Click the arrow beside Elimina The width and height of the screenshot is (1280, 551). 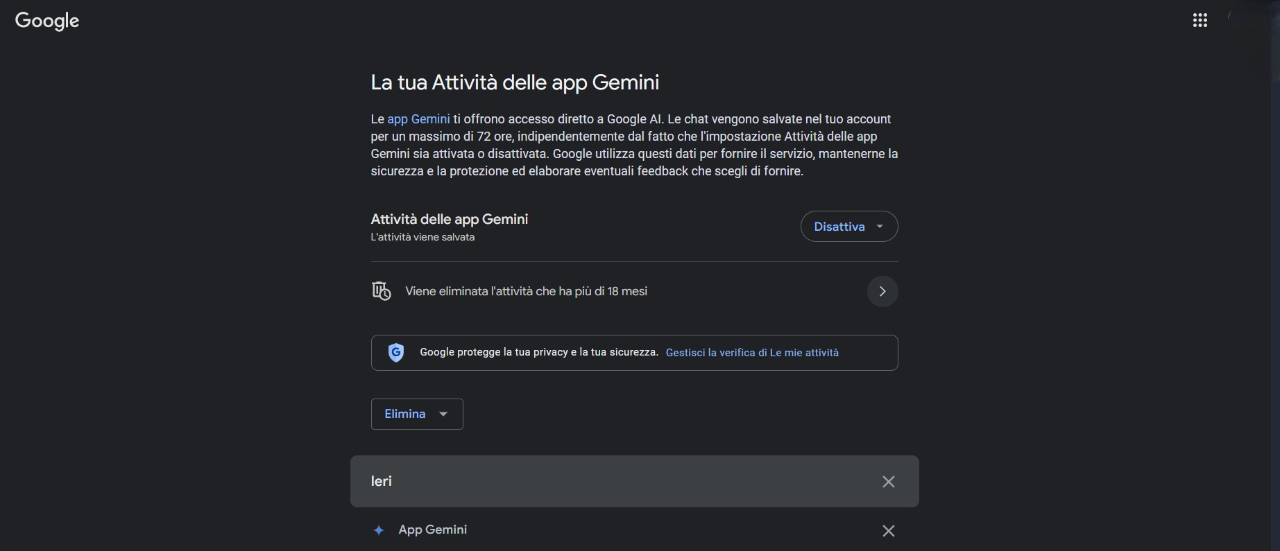444,414
